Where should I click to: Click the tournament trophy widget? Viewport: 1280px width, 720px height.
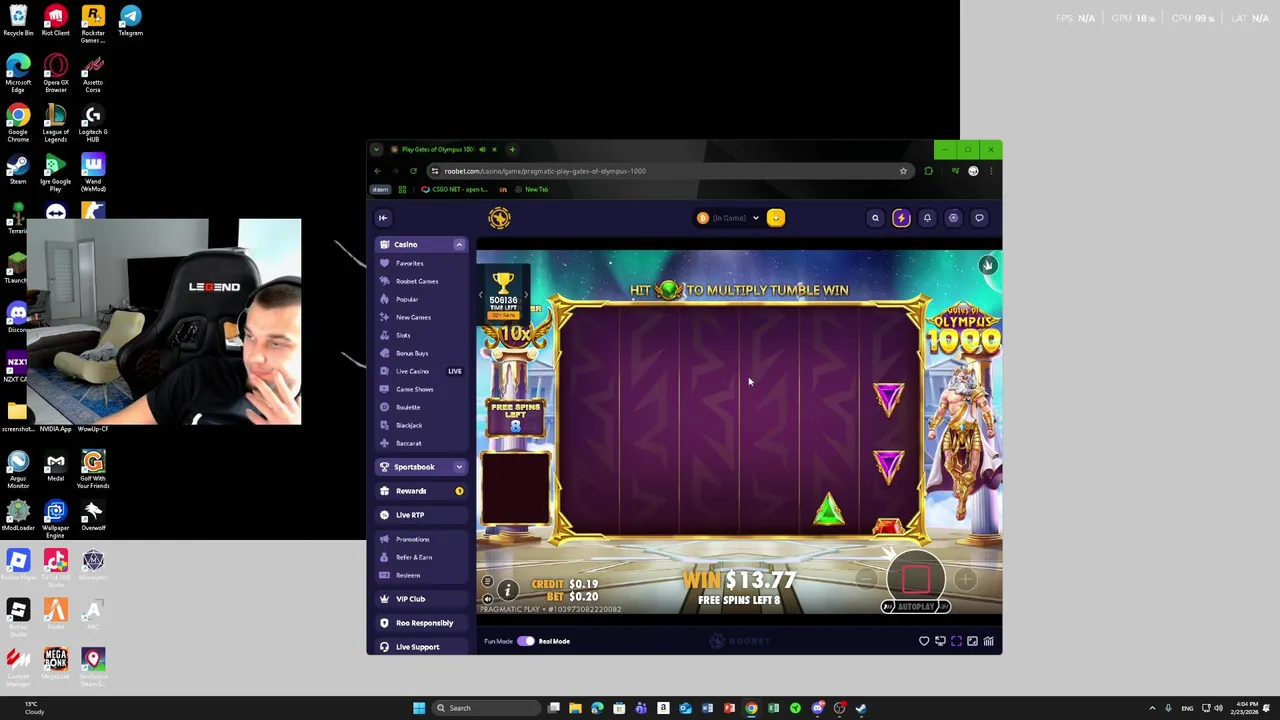tap(503, 295)
